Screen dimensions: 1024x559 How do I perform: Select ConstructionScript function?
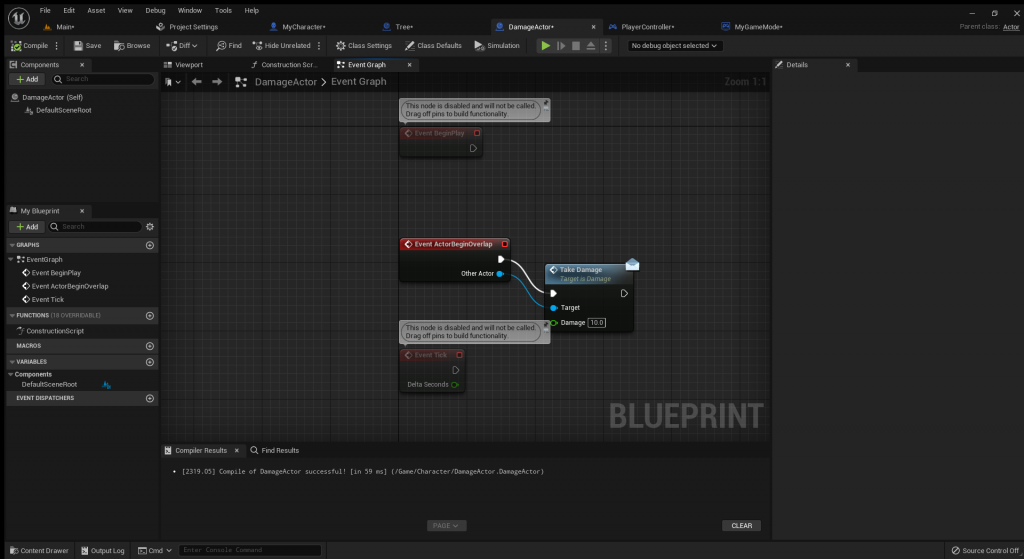tap(55, 331)
